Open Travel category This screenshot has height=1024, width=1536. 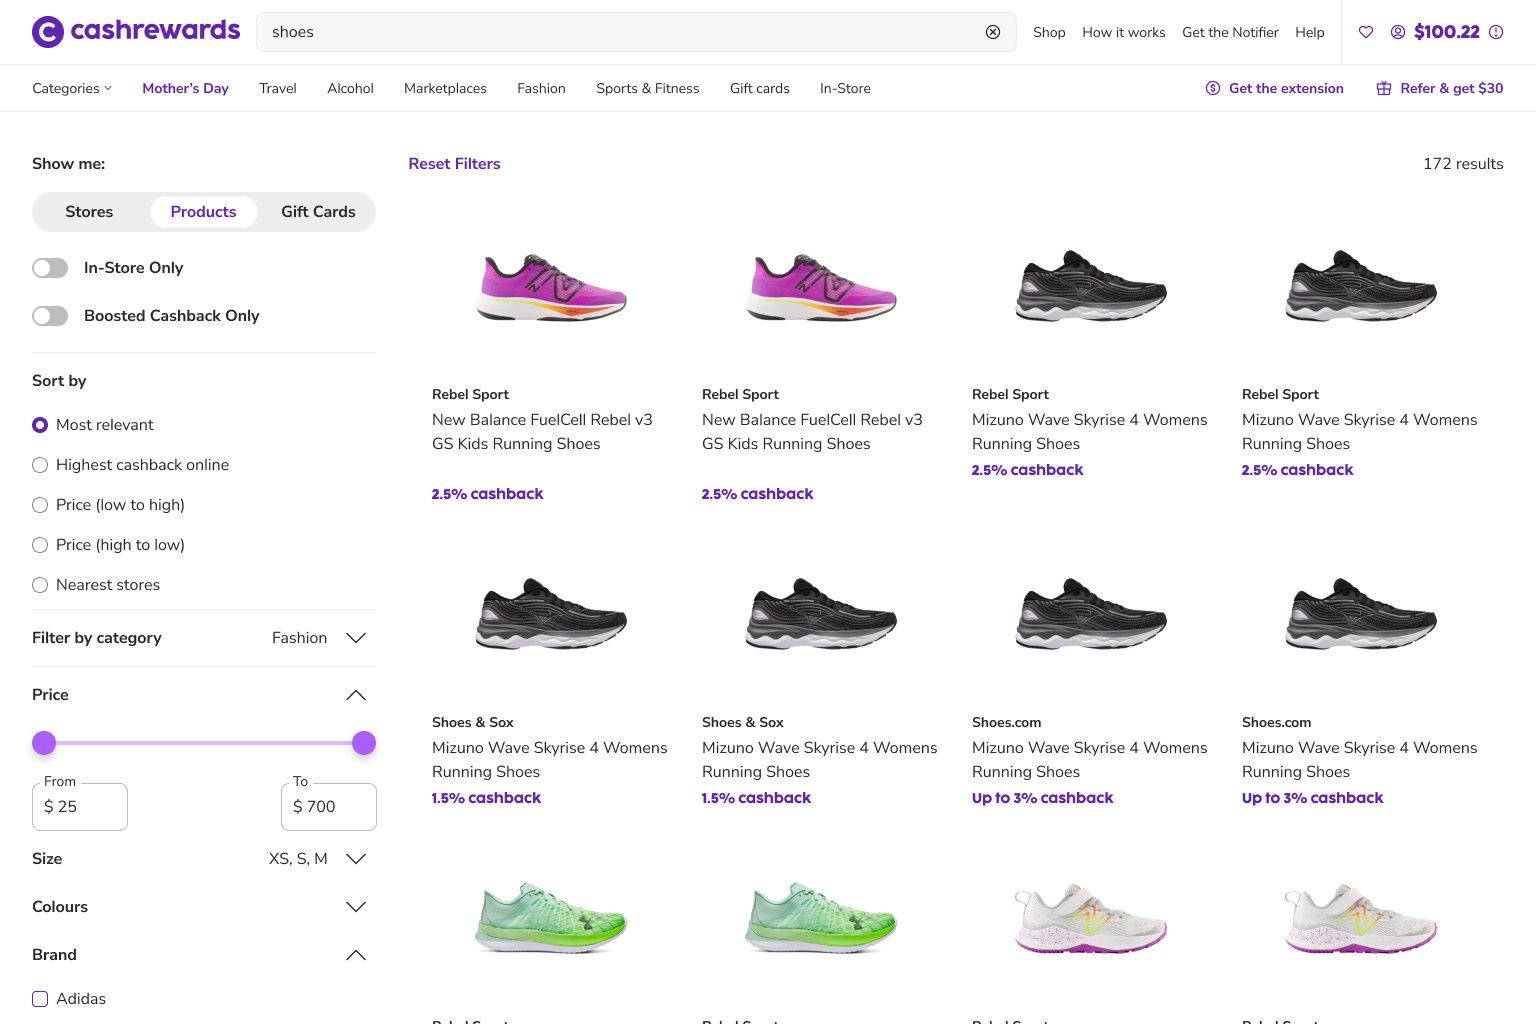pos(278,88)
